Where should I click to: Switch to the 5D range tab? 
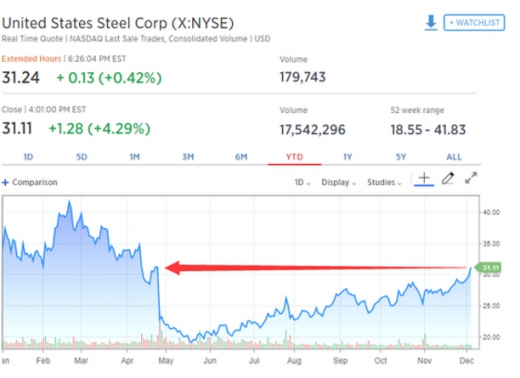point(81,157)
